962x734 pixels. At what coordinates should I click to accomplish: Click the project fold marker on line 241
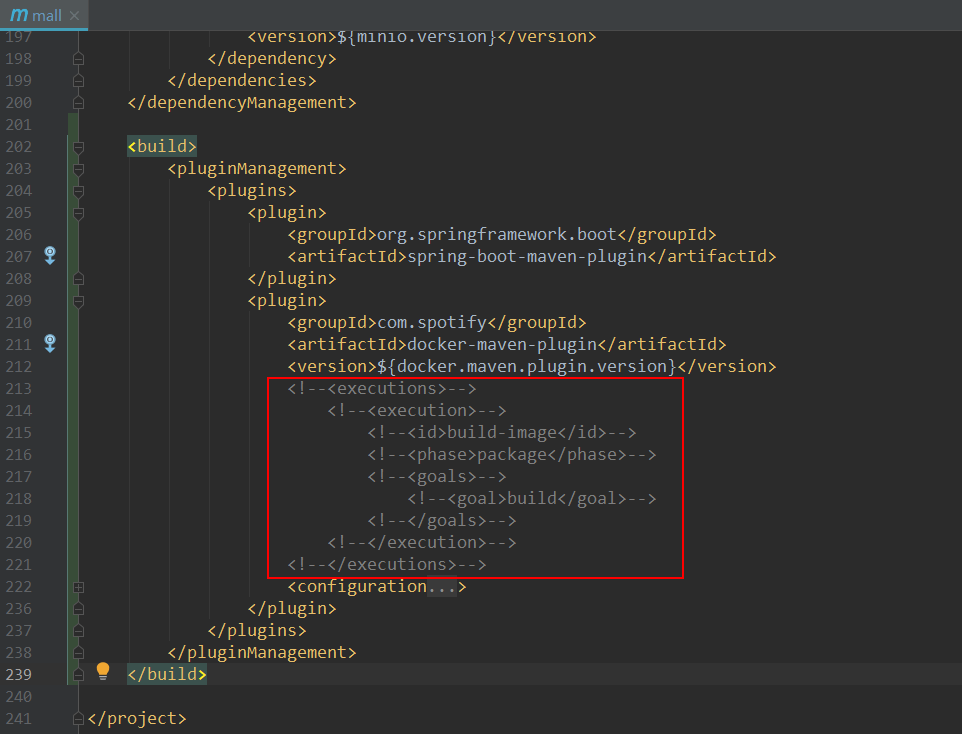(79, 719)
